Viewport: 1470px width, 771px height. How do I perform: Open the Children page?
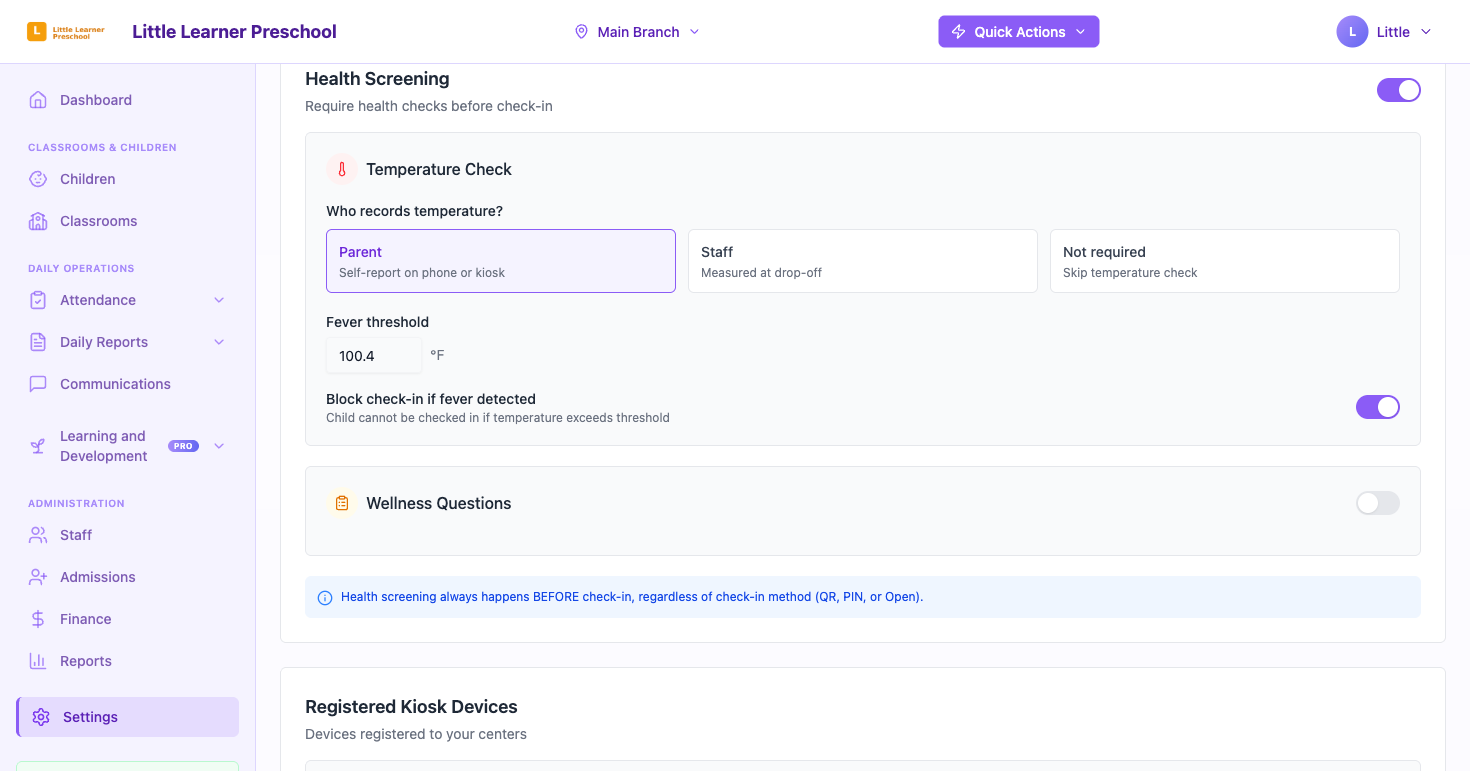(x=128, y=179)
